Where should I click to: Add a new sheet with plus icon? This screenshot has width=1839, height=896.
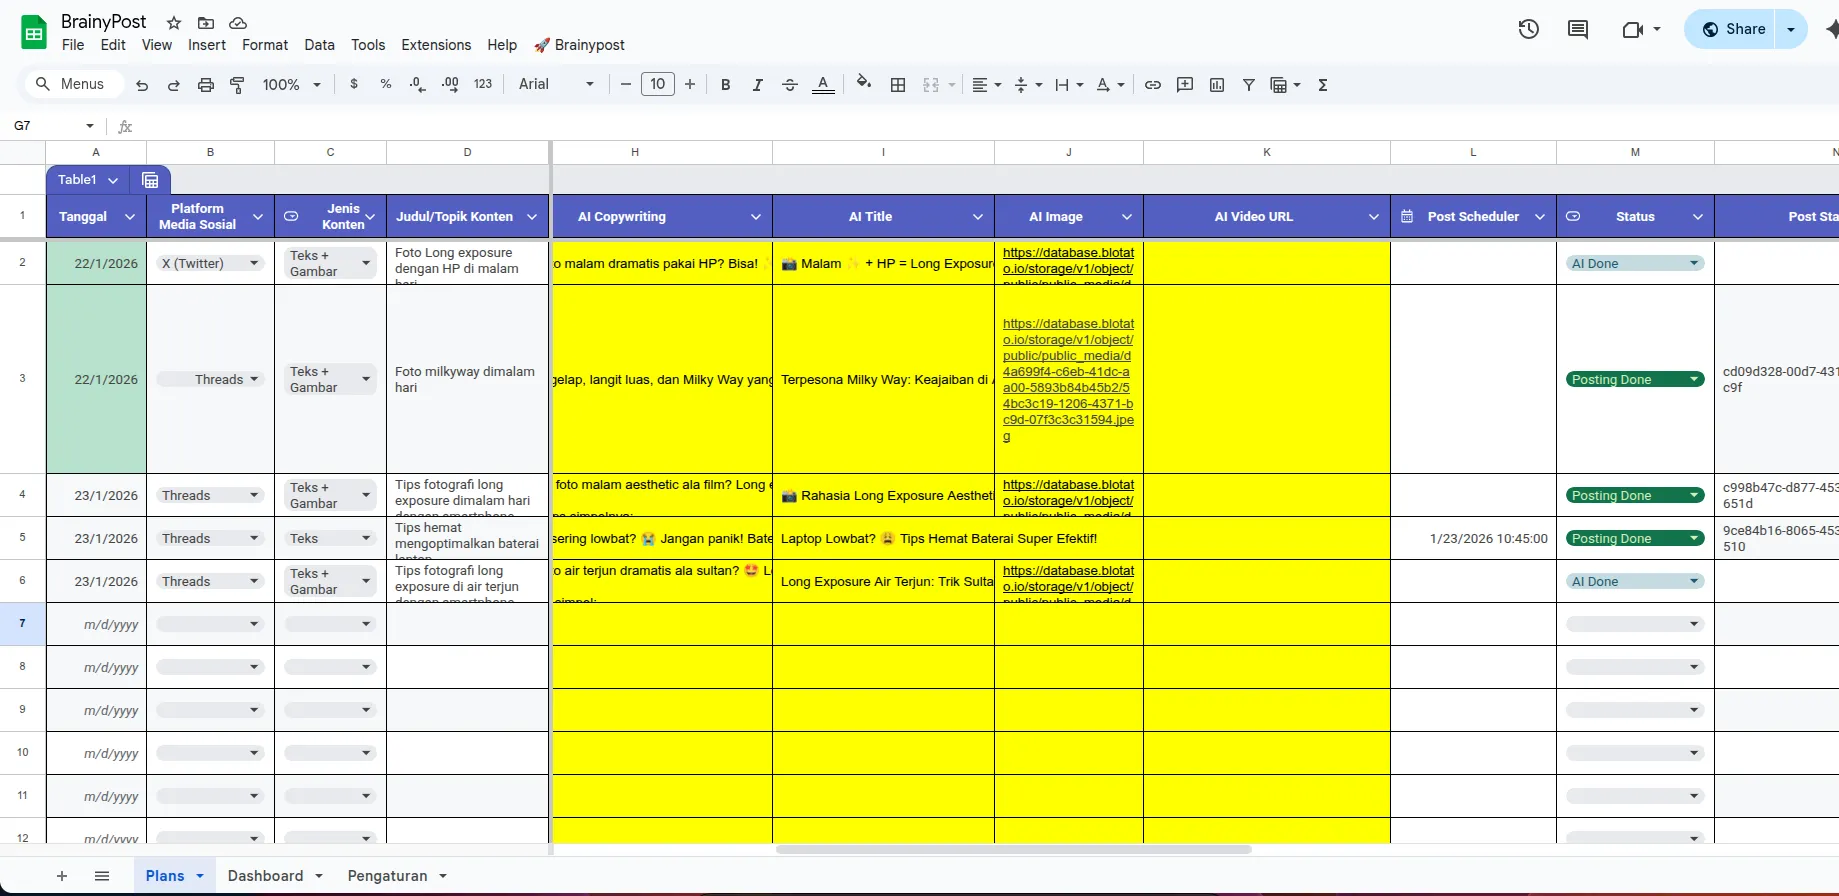[x=62, y=876]
